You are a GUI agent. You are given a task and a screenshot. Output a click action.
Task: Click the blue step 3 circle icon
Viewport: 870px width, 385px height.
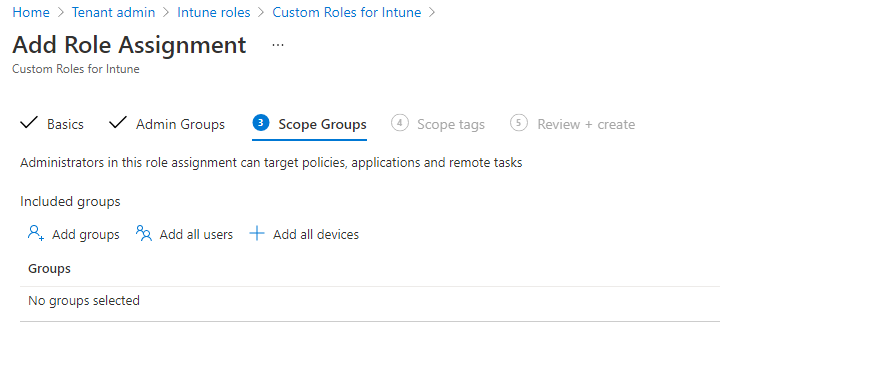pos(261,123)
